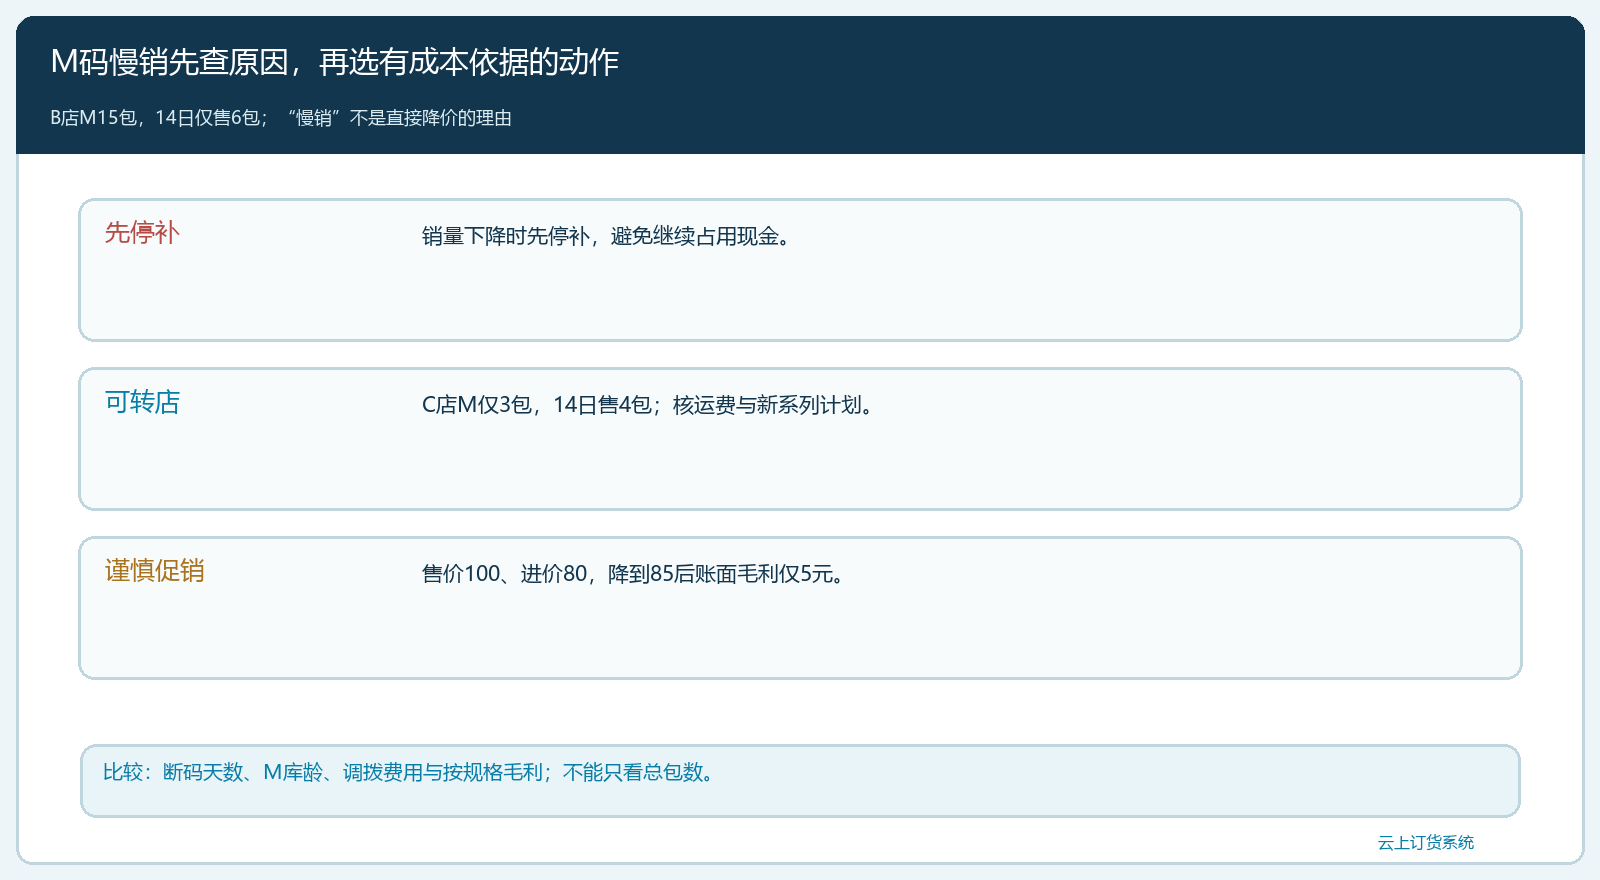The height and width of the screenshot is (880, 1600).
Task: Click the comparison note starting with "比较：断码天数"
Action: click(408, 772)
